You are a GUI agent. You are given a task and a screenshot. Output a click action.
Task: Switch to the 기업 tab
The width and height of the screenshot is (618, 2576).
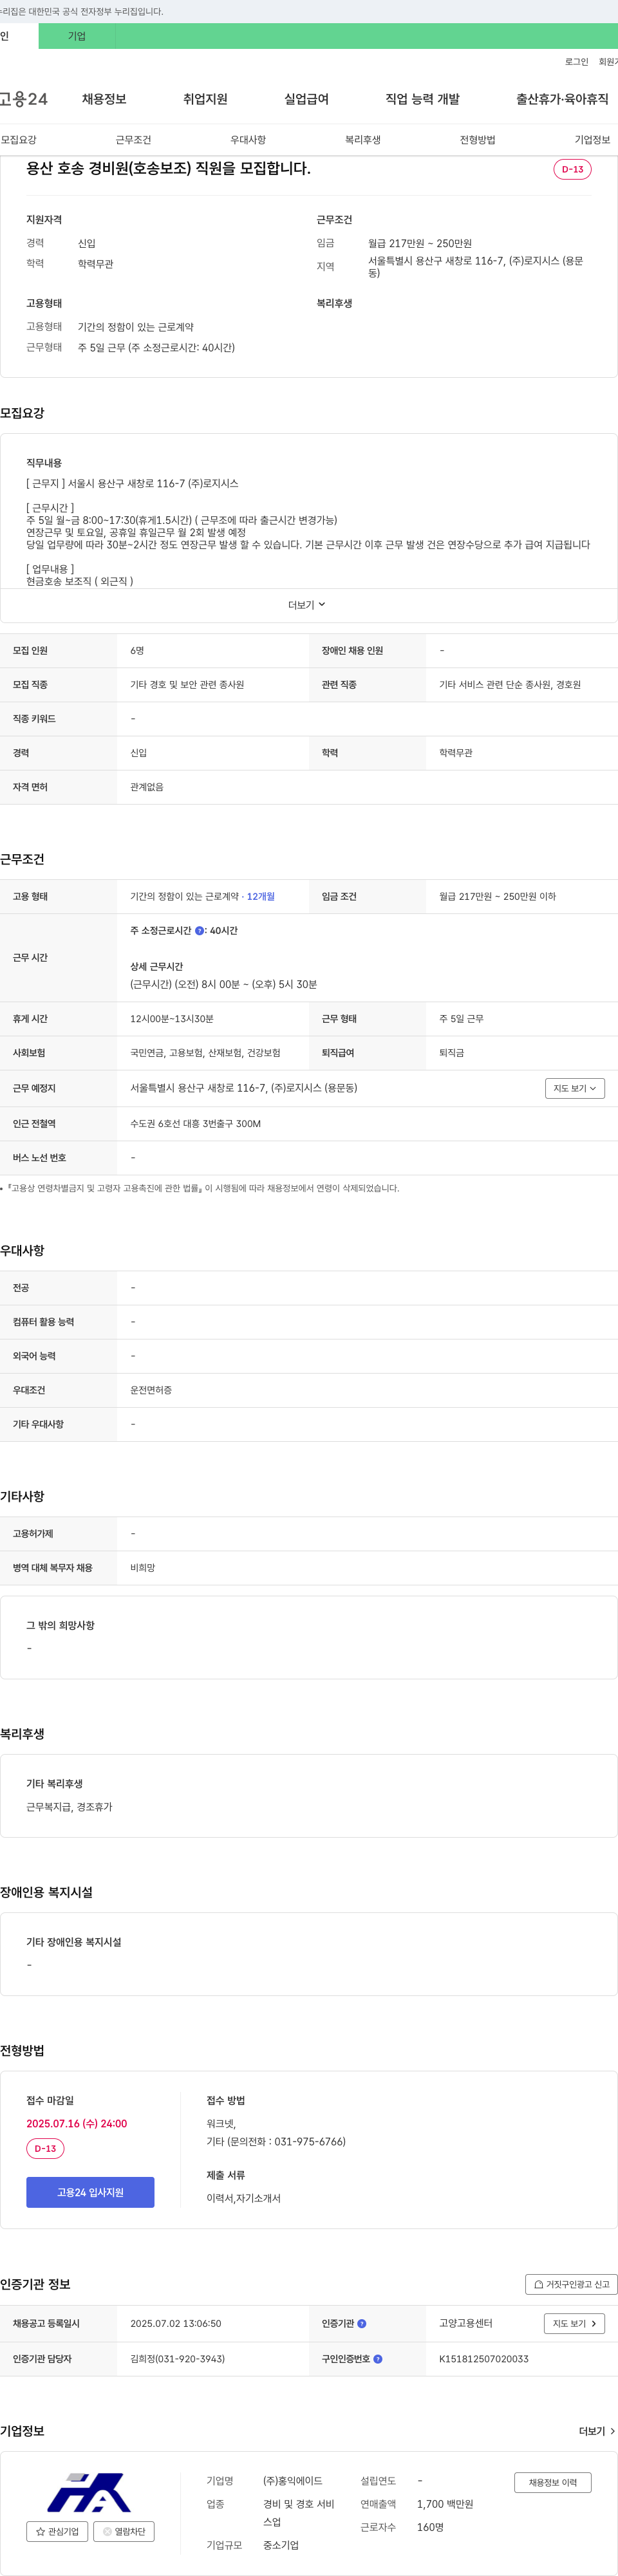(x=77, y=36)
